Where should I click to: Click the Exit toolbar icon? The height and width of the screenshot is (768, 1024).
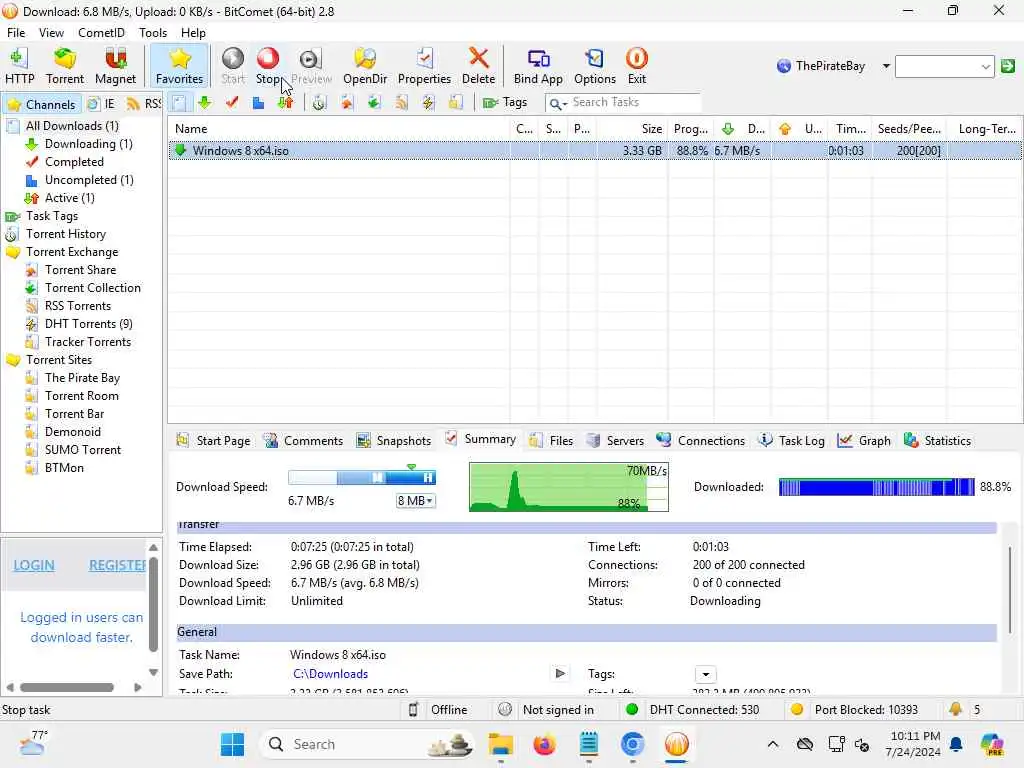pyautogui.click(x=637, y=66)
